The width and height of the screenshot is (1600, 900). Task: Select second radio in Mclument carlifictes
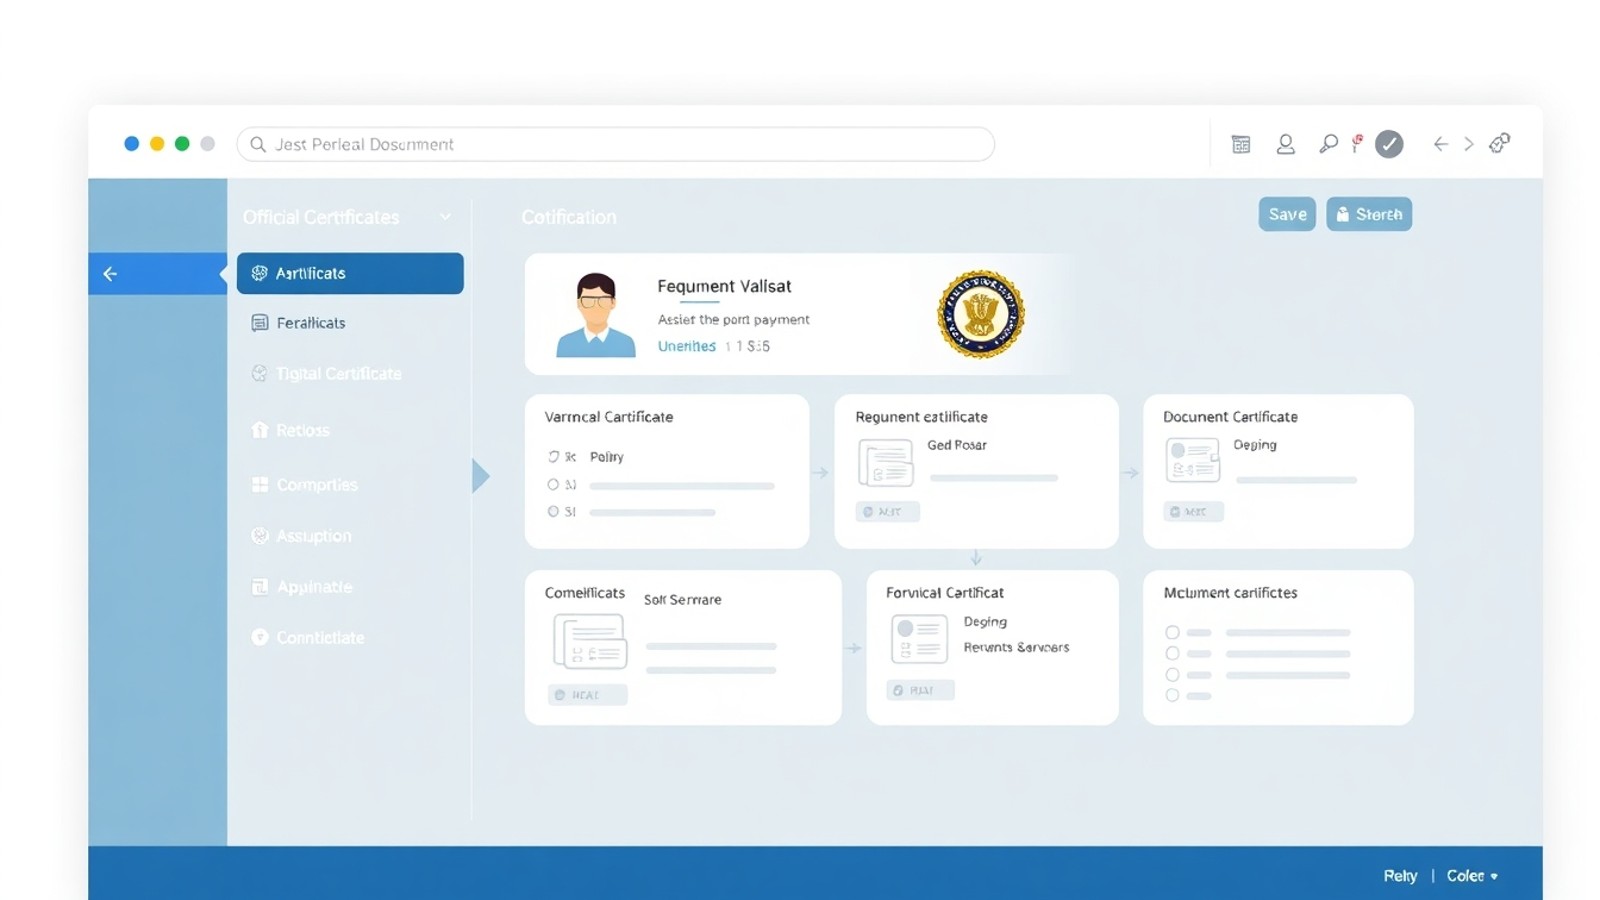1172,654
